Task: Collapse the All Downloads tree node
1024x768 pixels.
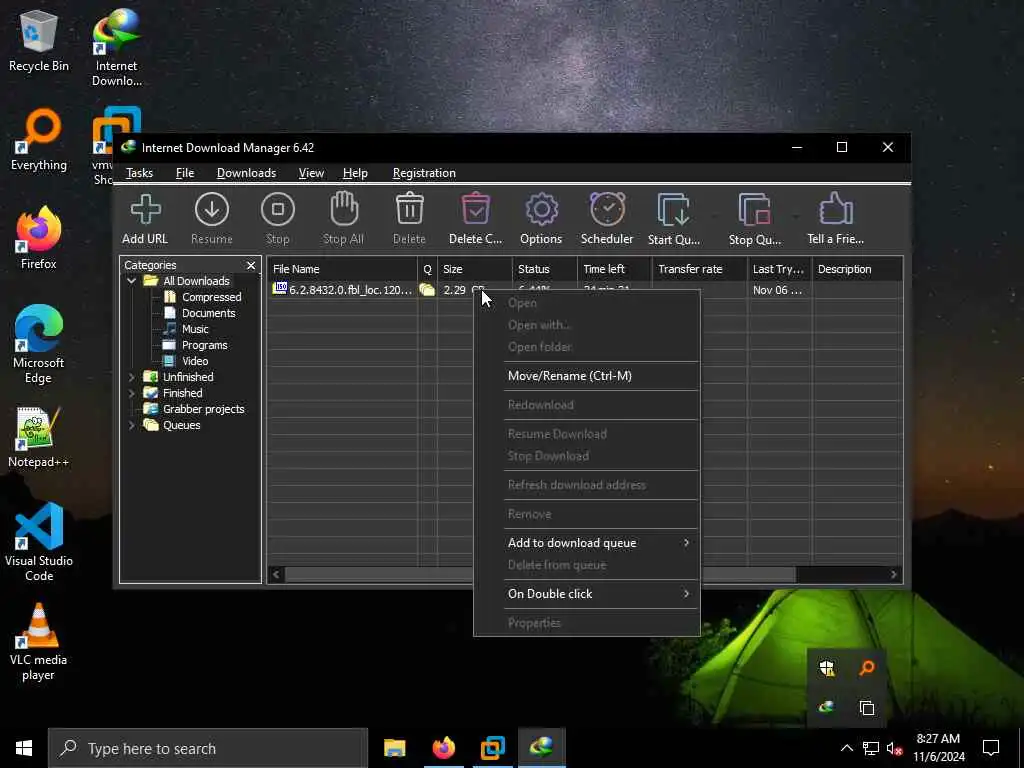Action: point(131,281)
